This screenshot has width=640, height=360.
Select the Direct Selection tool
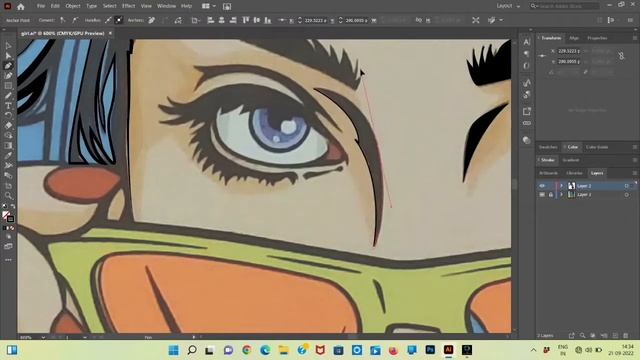point(8,56)
